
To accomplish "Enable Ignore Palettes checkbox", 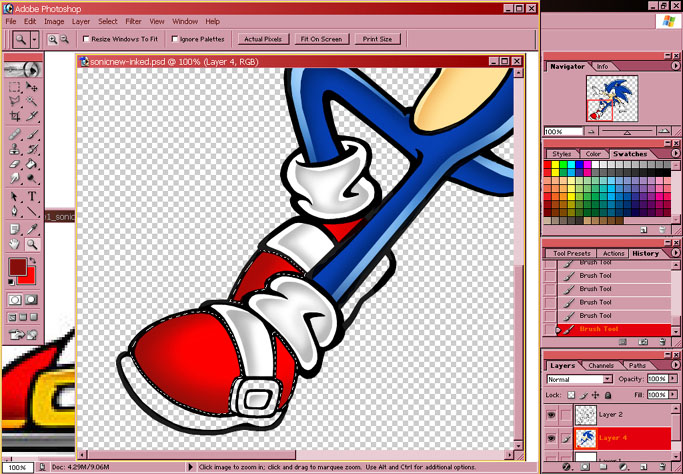I will click(175, 39).
